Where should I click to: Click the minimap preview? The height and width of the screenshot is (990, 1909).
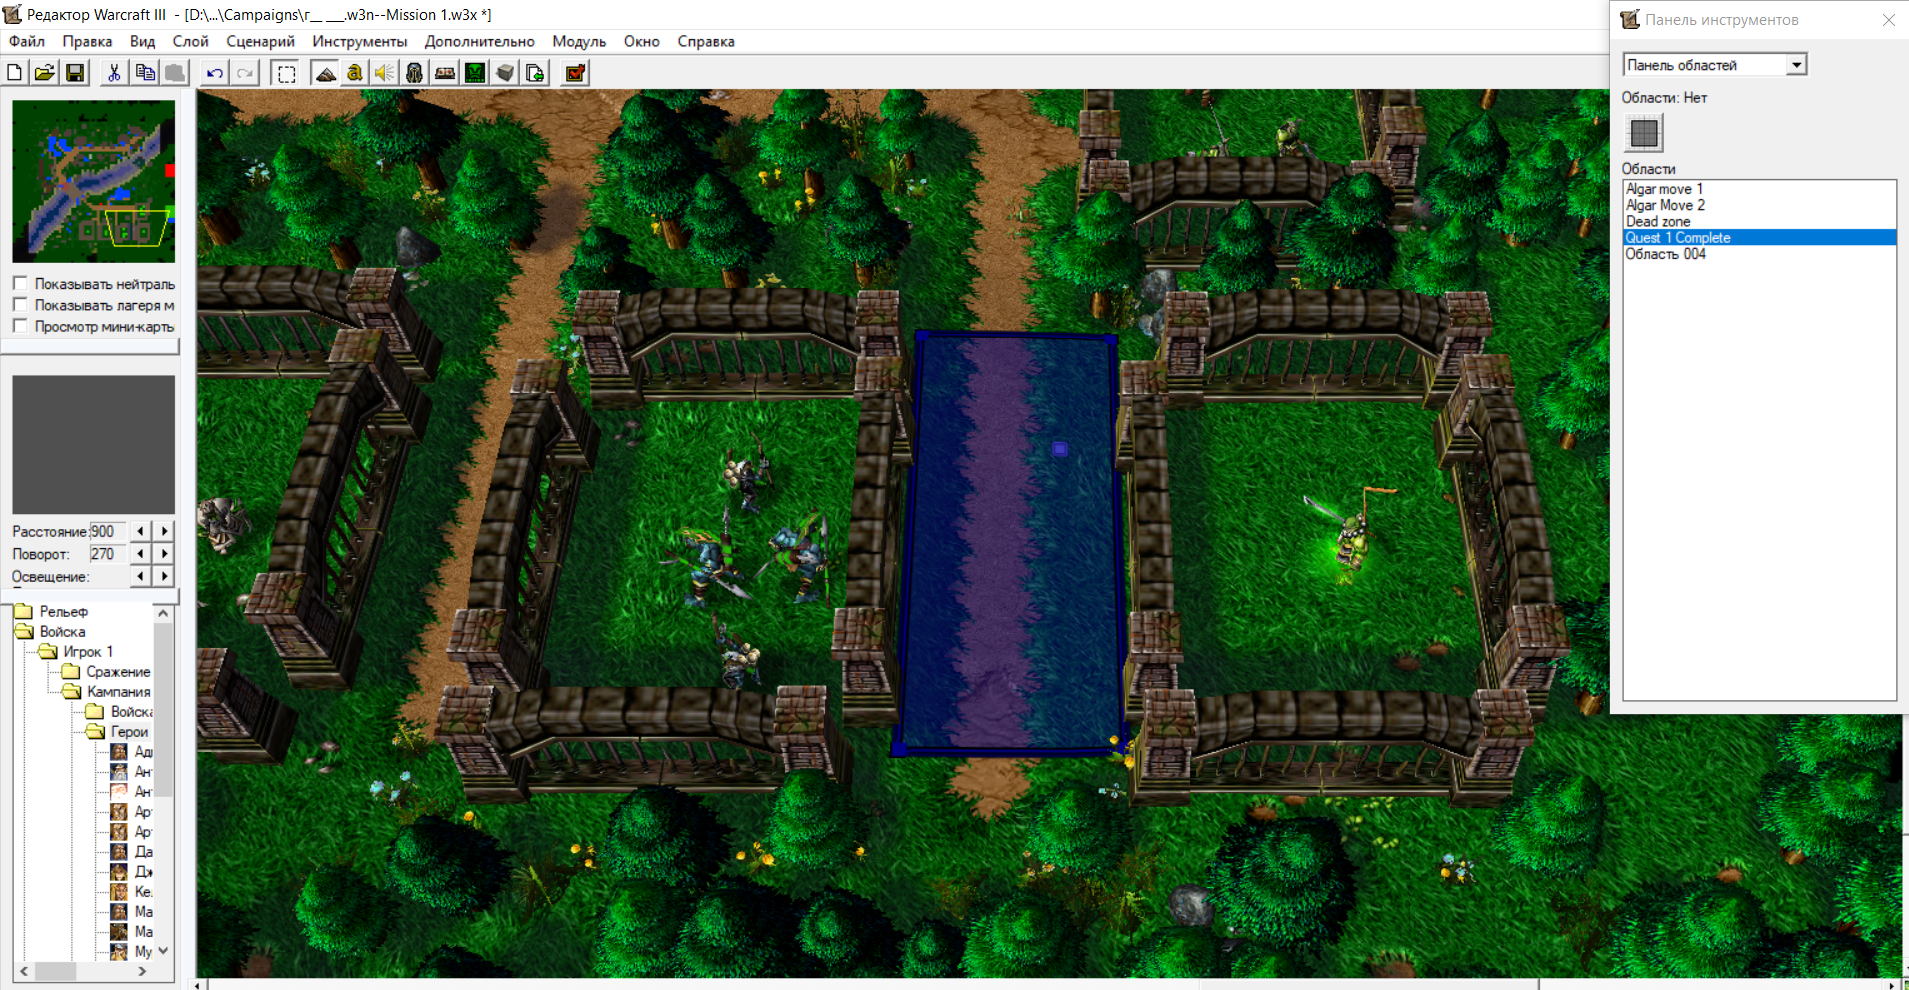[x=93, y=181]
